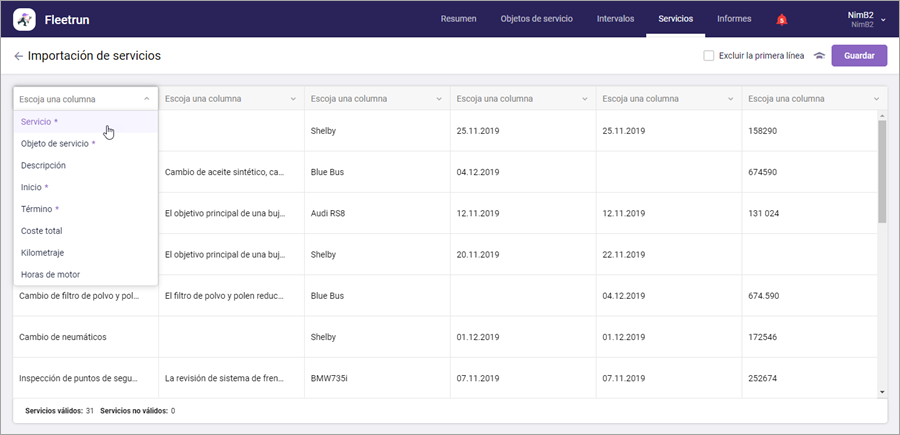Go back using the left arrow
Screen dimensions: 900x435
click(18, 56)
